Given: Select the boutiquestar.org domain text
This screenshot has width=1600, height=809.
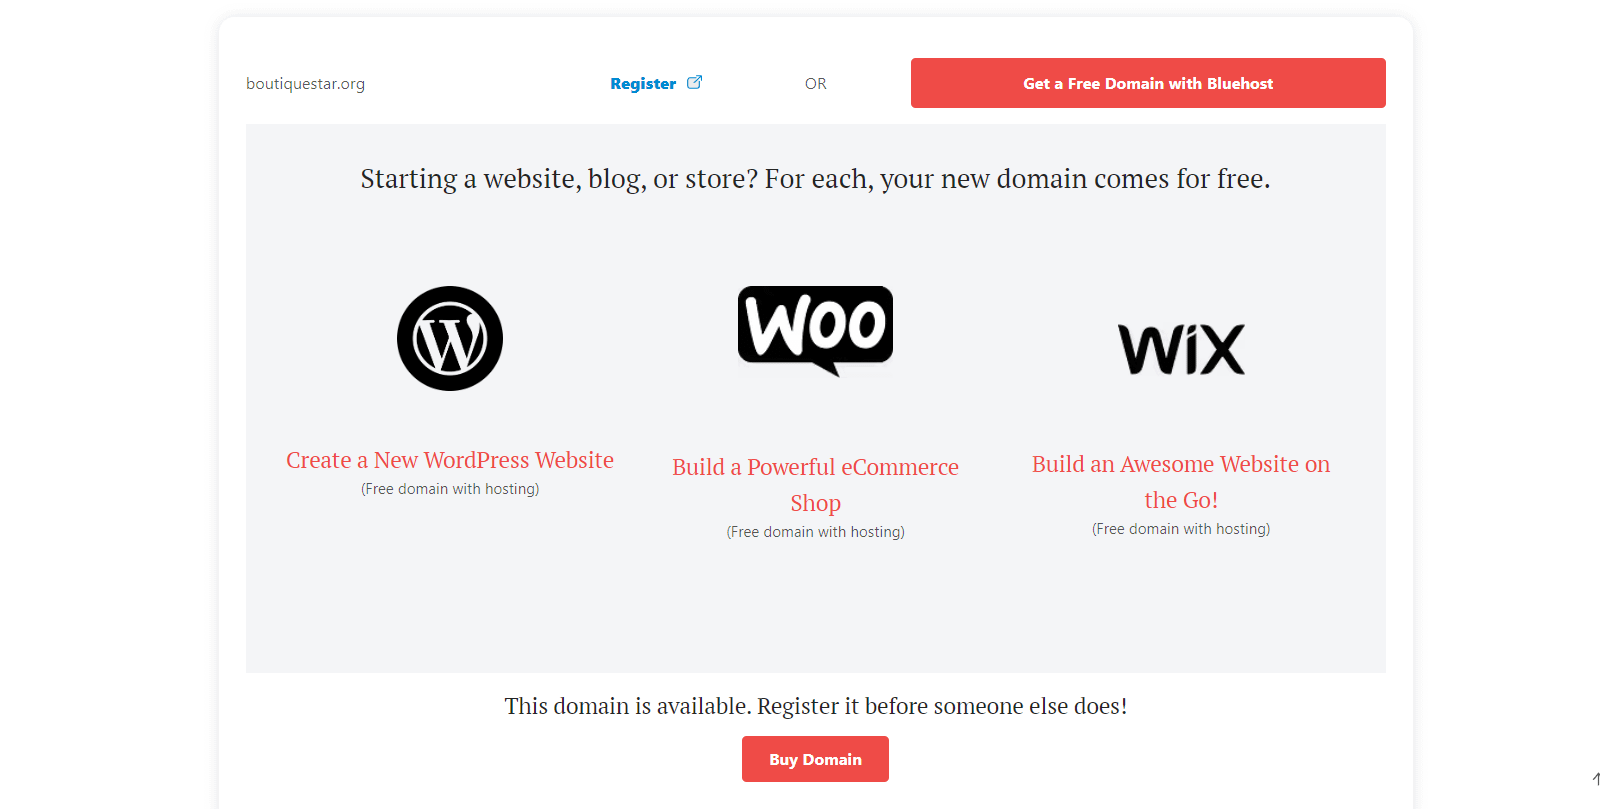Looking at the screenshot, I should tap(305, 84).
